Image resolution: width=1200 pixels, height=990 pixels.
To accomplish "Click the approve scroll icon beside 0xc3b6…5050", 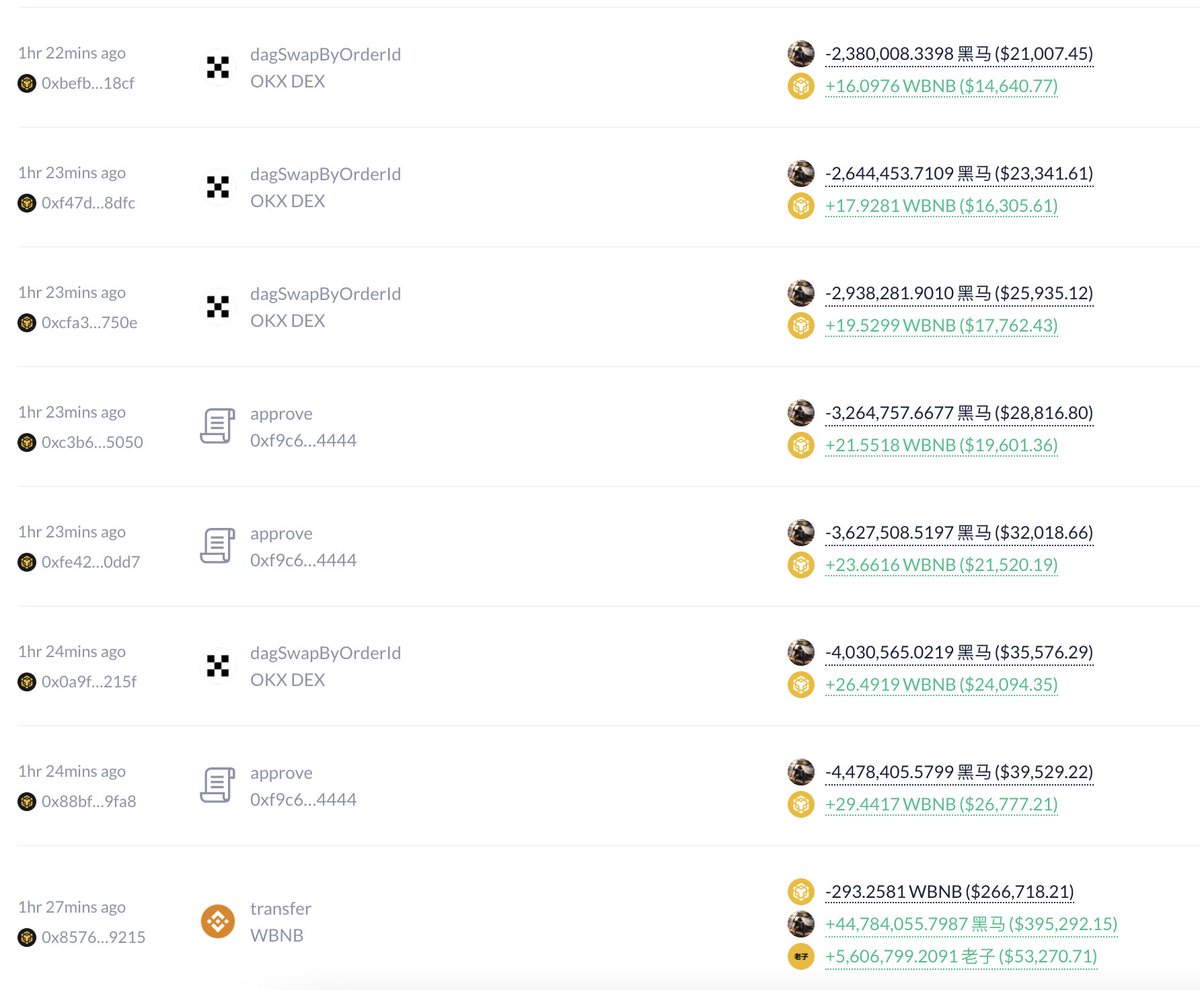I will [217, 426].
